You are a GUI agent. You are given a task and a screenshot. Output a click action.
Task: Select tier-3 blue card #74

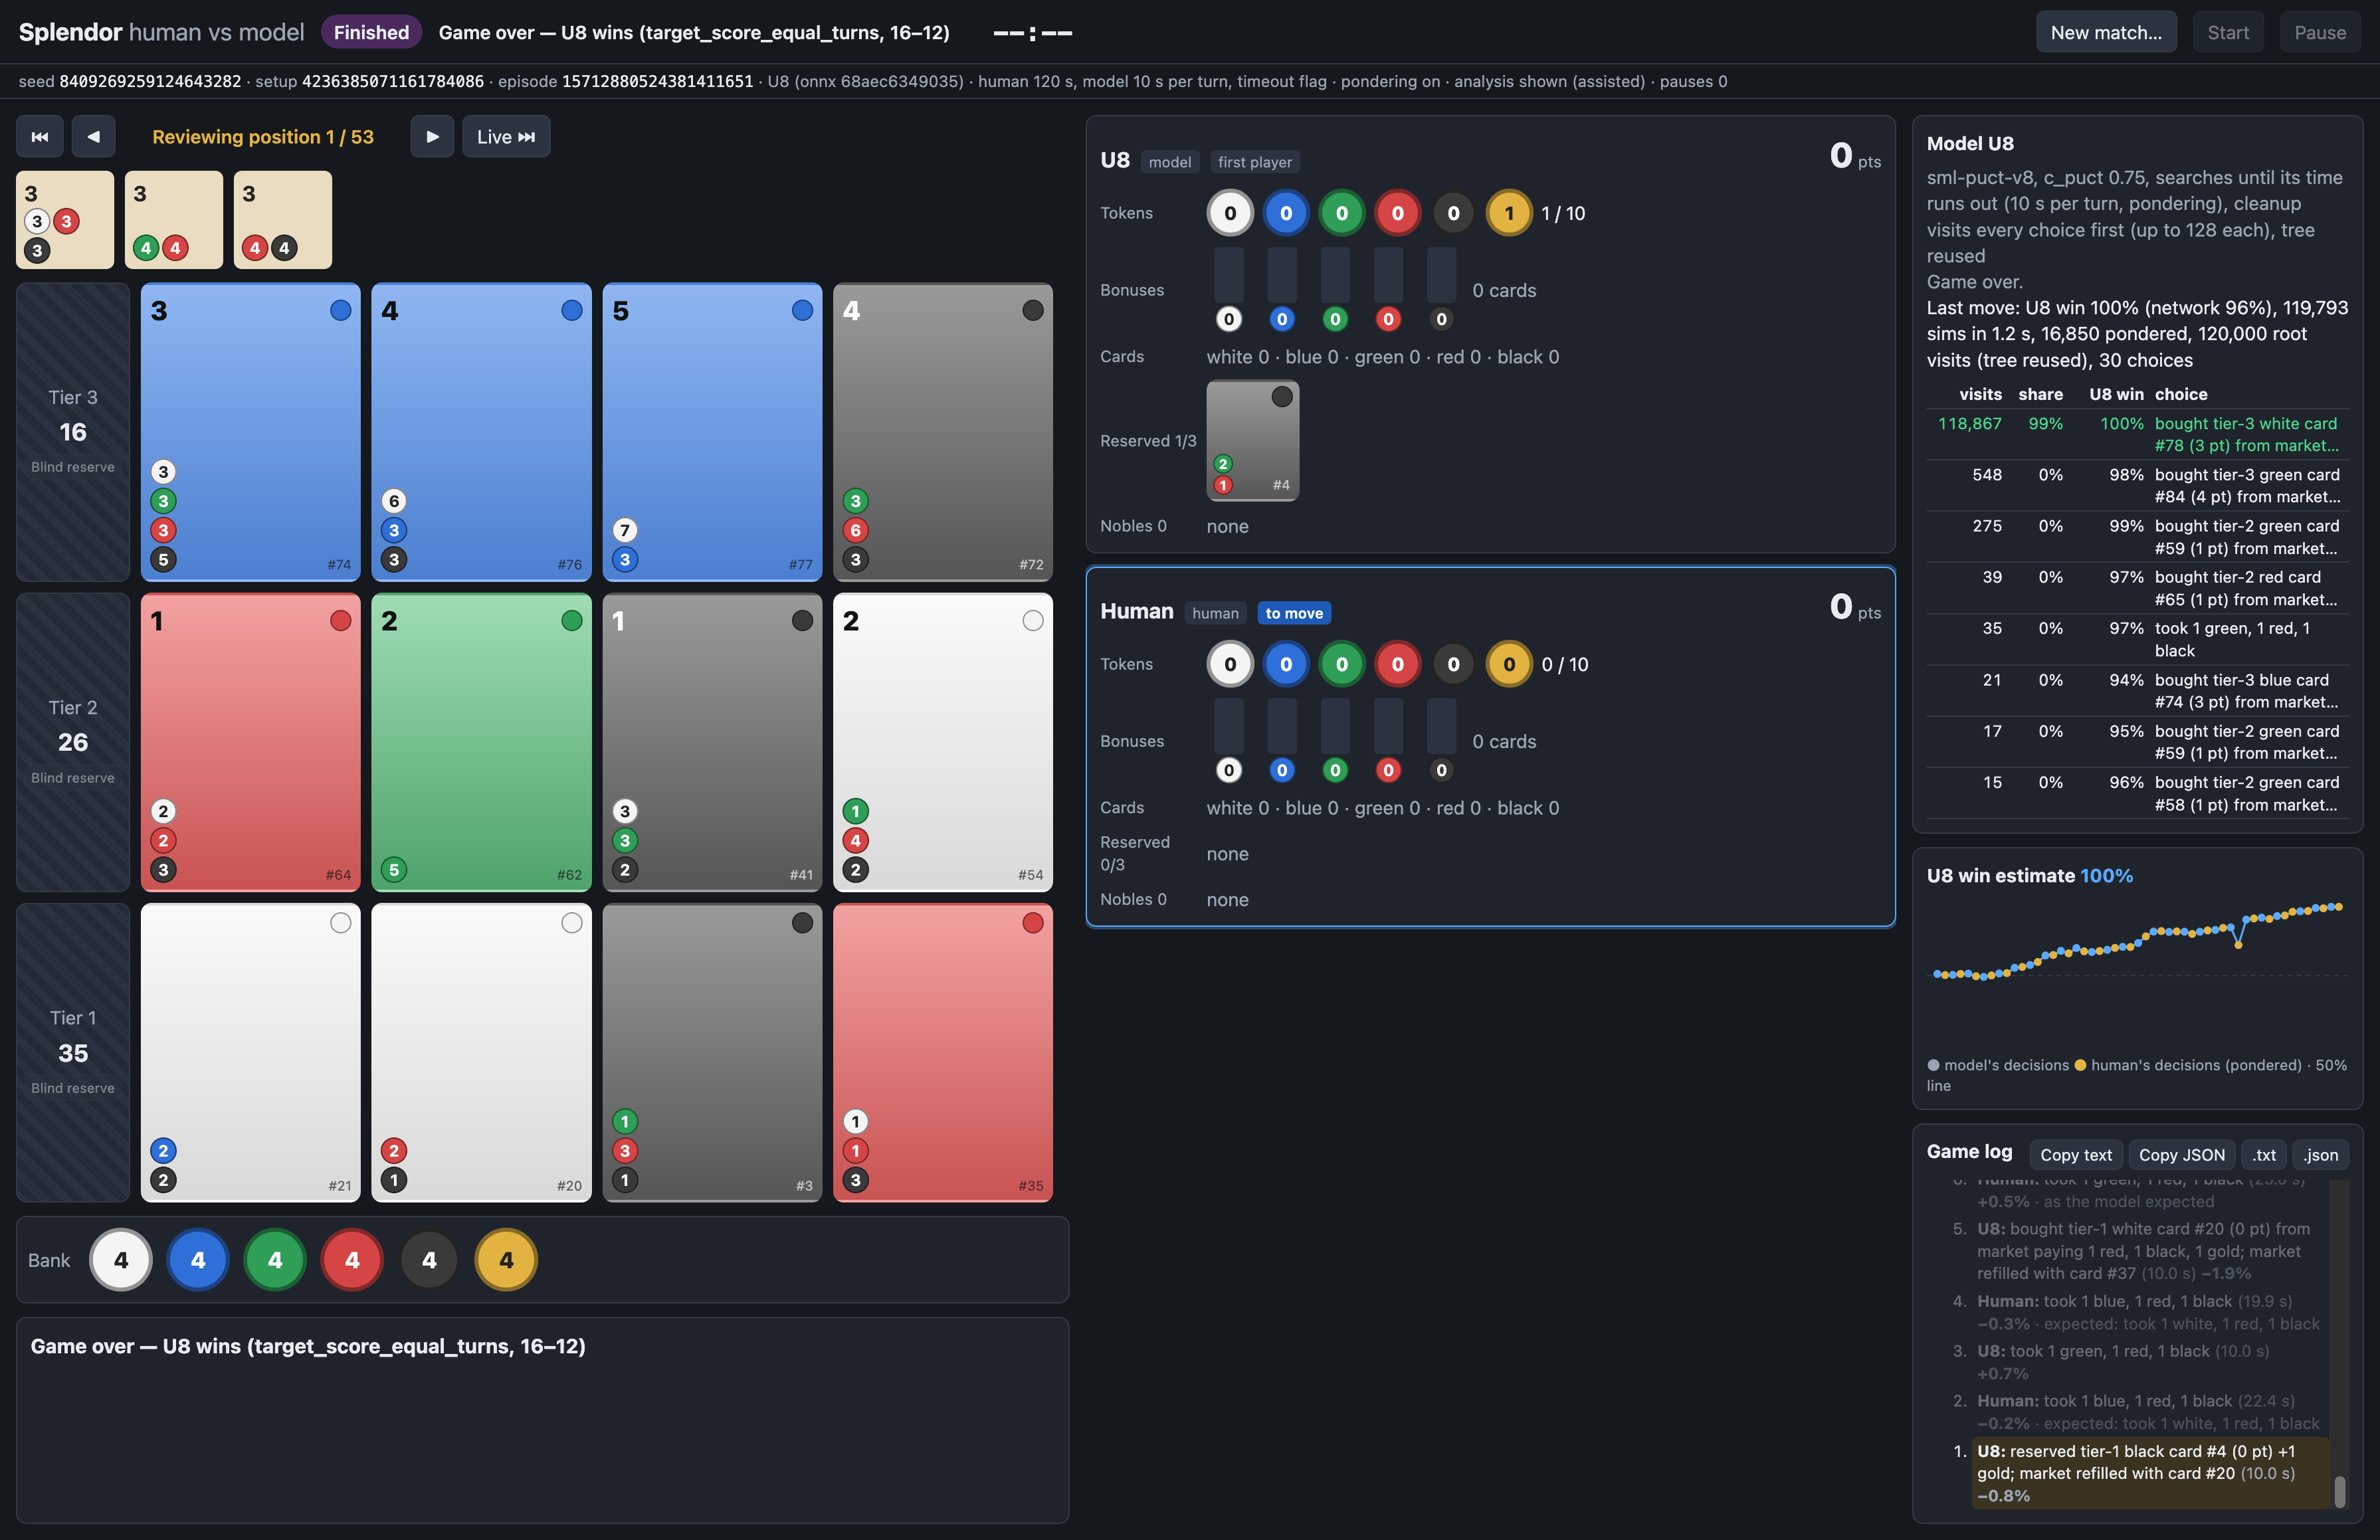click(251, 432)
